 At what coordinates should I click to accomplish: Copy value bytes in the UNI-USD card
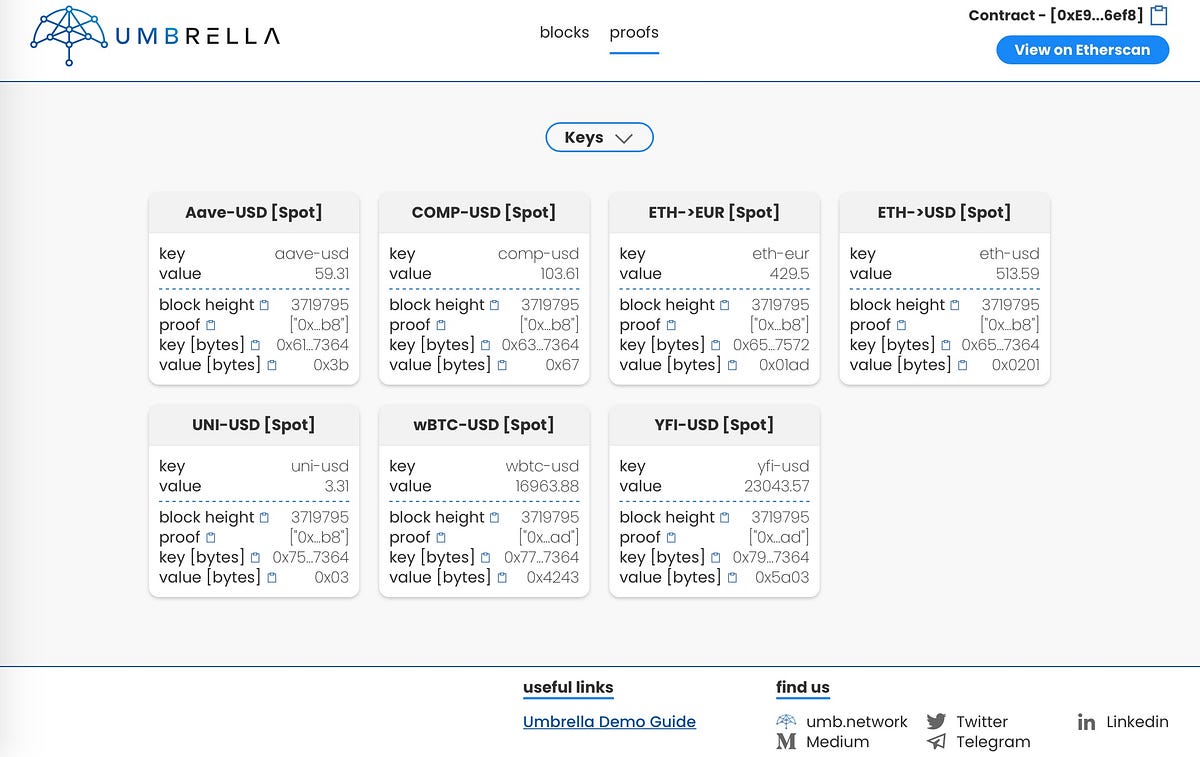272,577
